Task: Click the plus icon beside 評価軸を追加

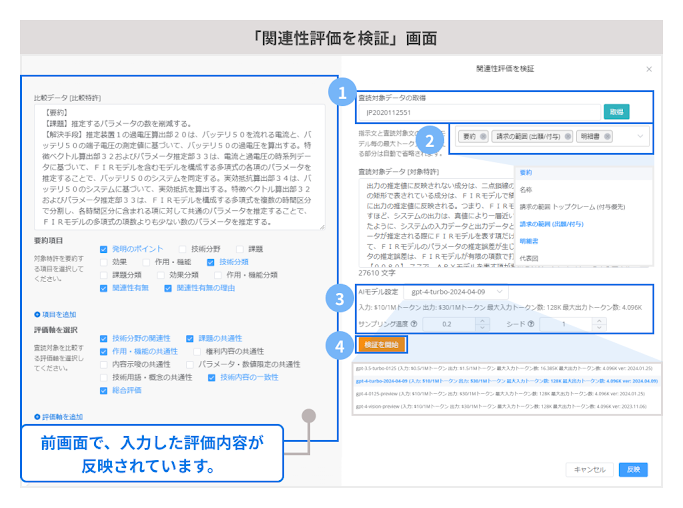Action: (37, 416)
